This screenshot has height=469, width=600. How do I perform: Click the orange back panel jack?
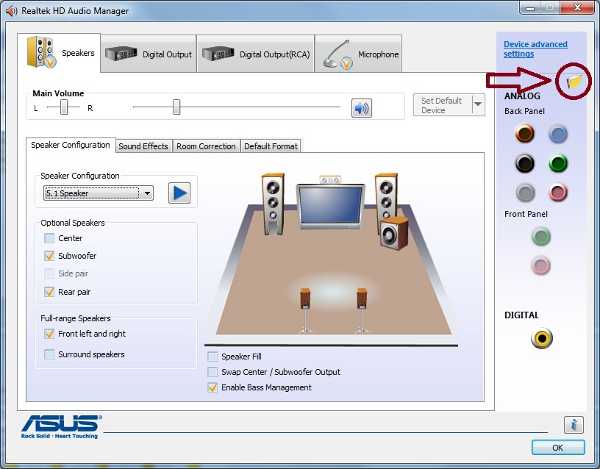[x=525, y=134]
